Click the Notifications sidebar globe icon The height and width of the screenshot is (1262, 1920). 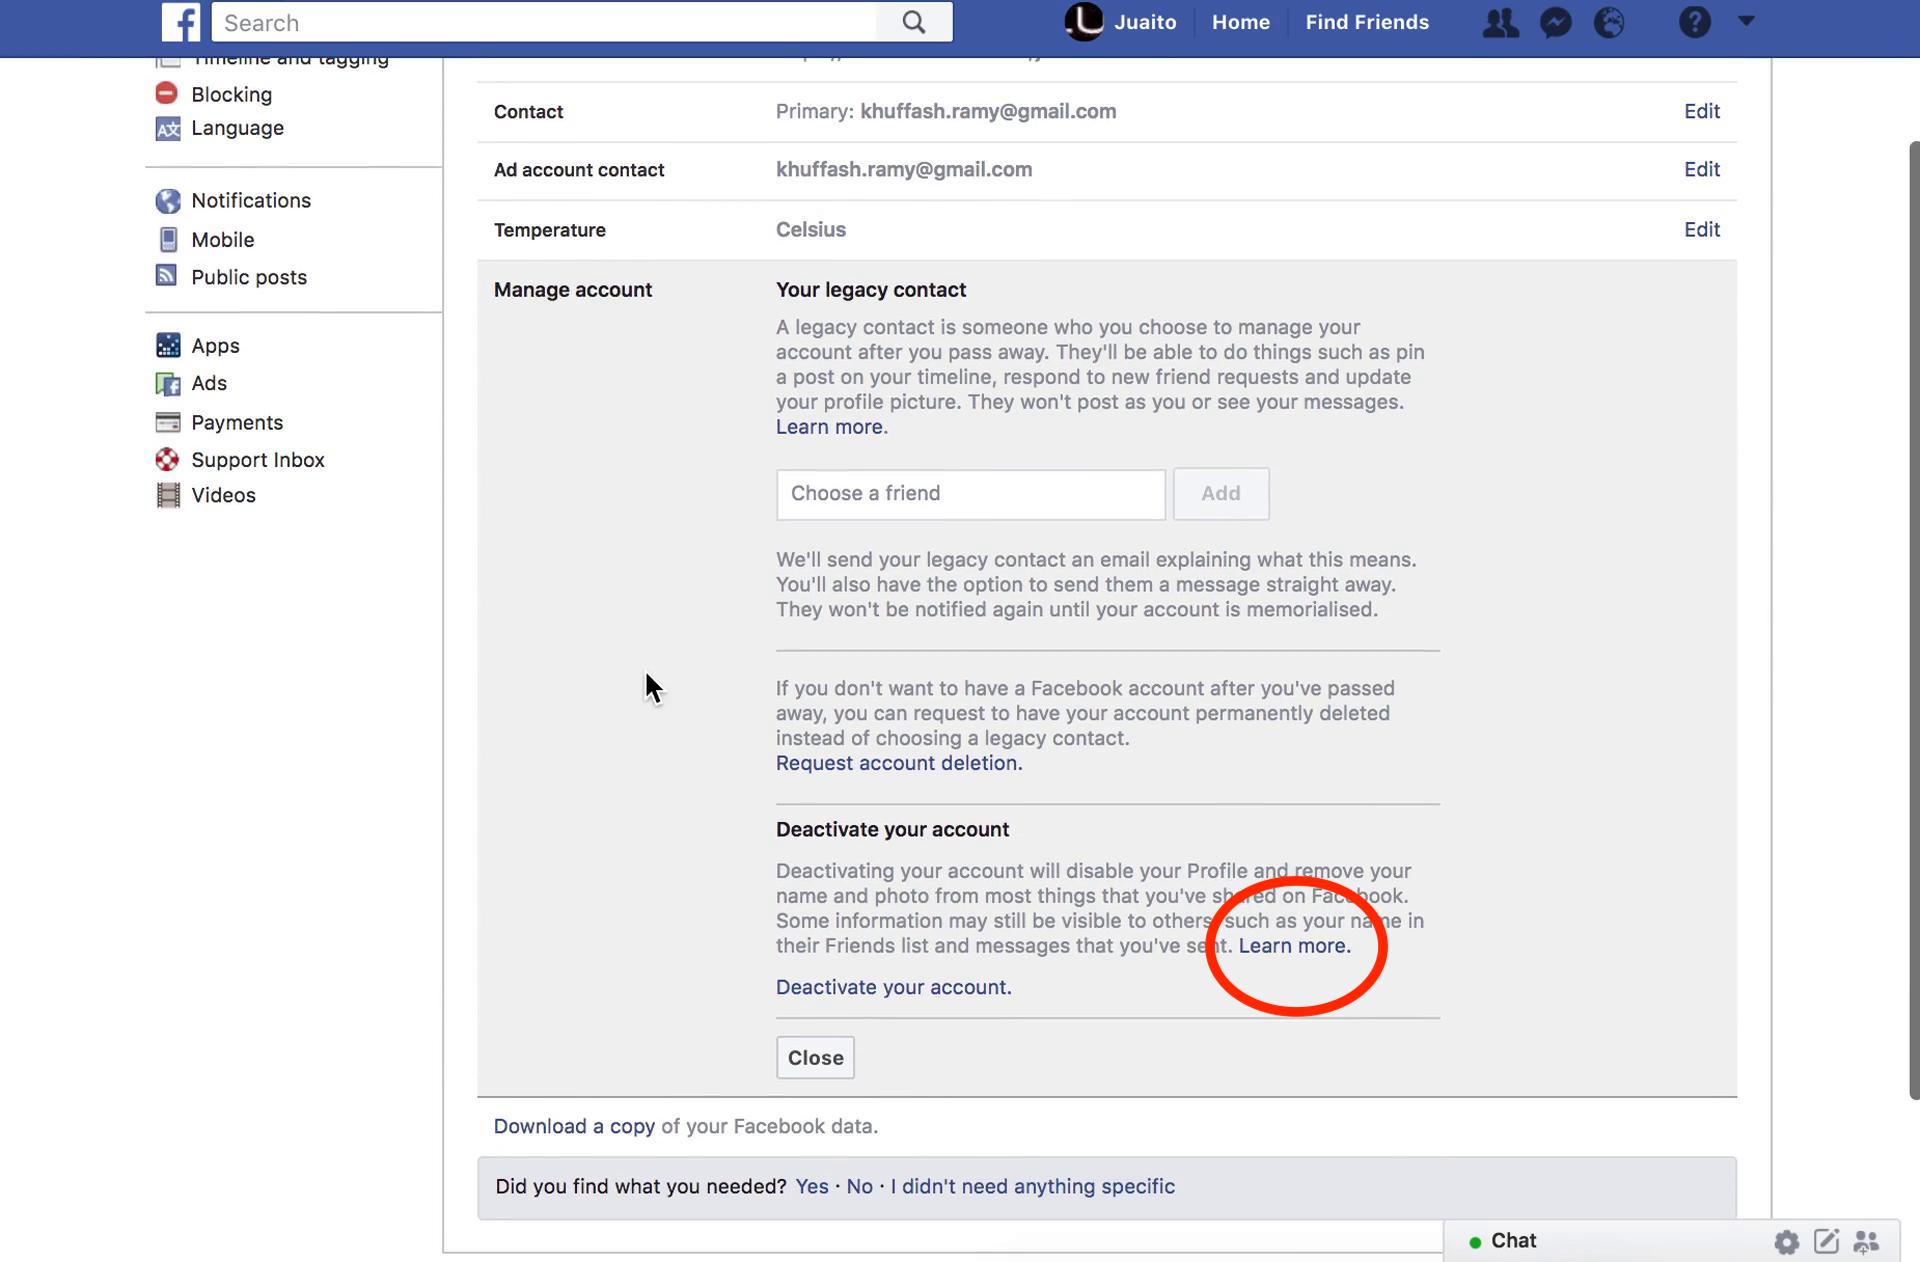click(x=167, y=201)
